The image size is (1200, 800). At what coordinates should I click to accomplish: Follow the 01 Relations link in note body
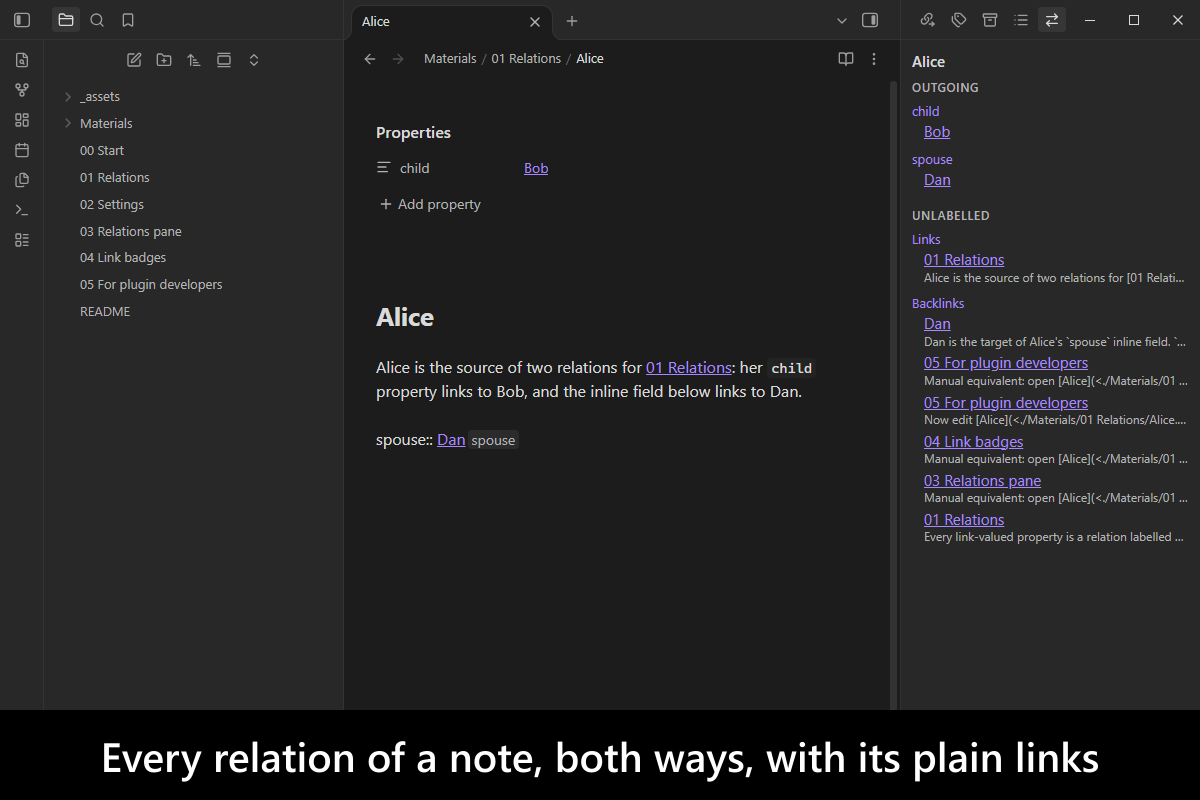(x=689, y=368)
